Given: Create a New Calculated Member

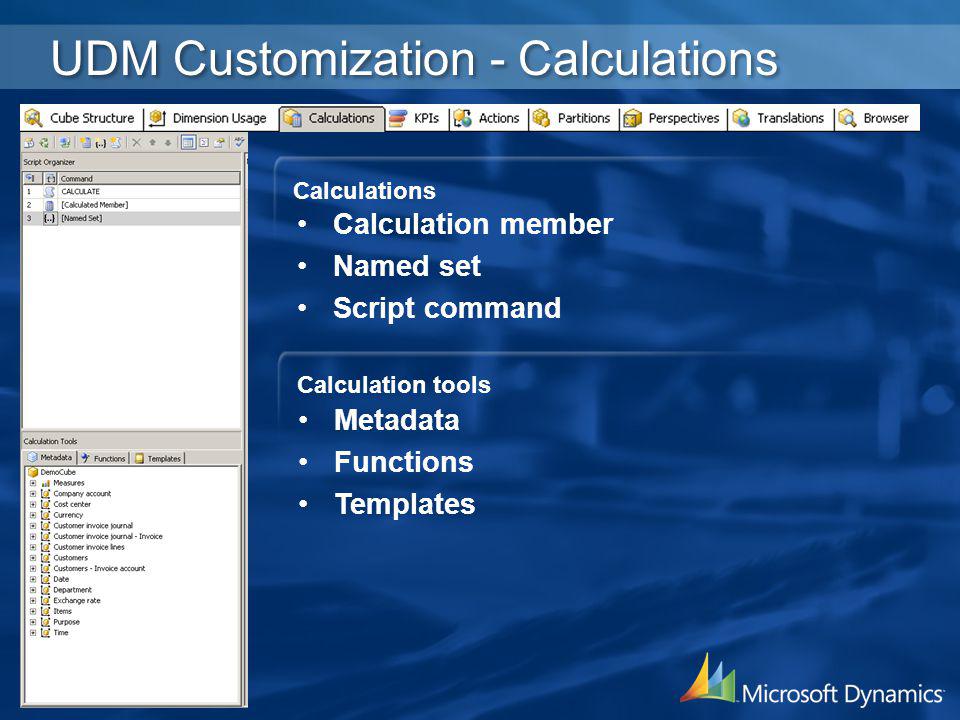Looking at the screenshot, I should (x=86, y=143).
